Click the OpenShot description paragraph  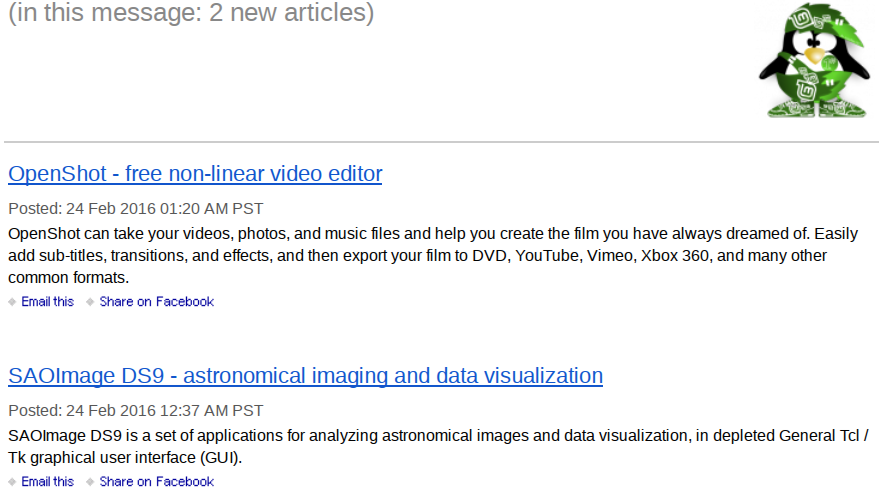(x=433, y=255)
